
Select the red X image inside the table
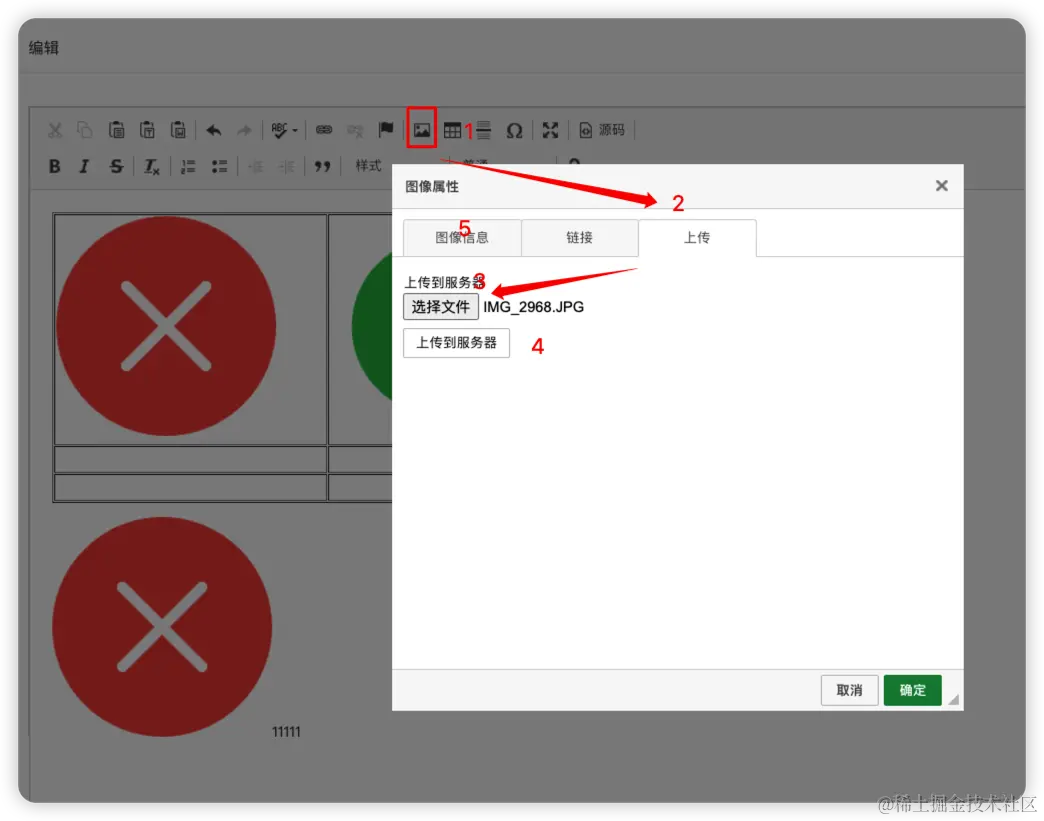(166, 326)
